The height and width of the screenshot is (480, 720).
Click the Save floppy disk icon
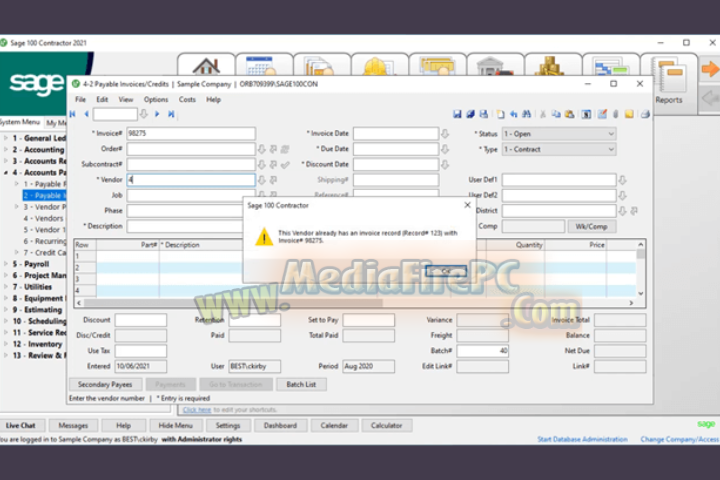tap(457, 114)
